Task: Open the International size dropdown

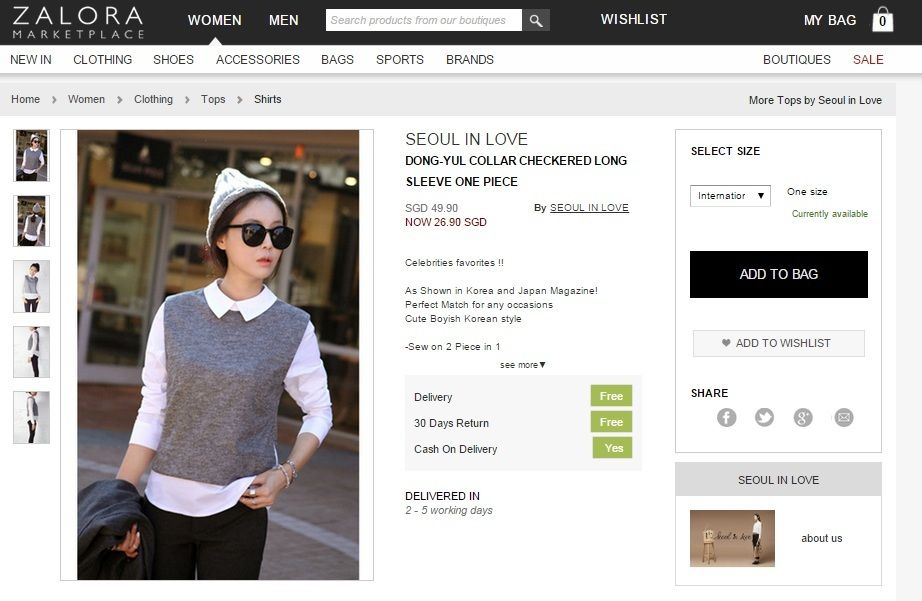Action: pyautogui.click(x=730, y=196)
